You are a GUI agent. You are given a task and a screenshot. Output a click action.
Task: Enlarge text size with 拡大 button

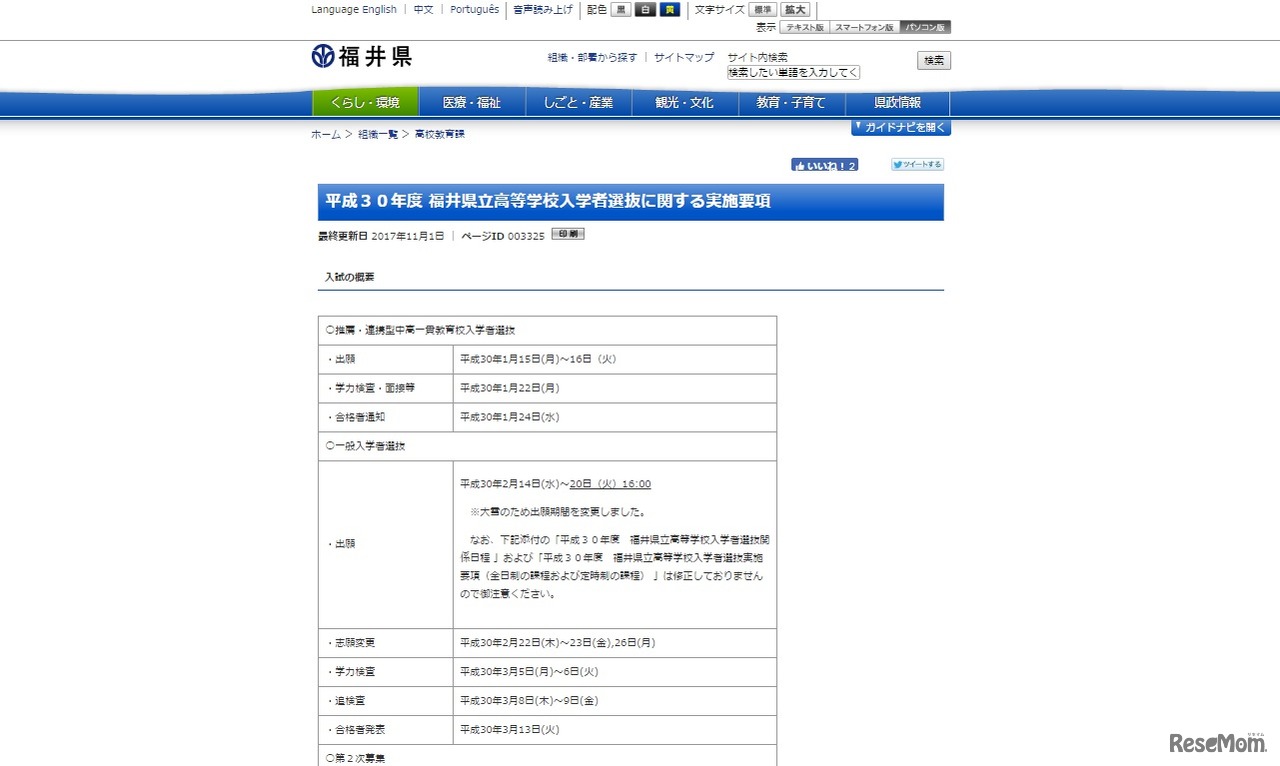795,9
